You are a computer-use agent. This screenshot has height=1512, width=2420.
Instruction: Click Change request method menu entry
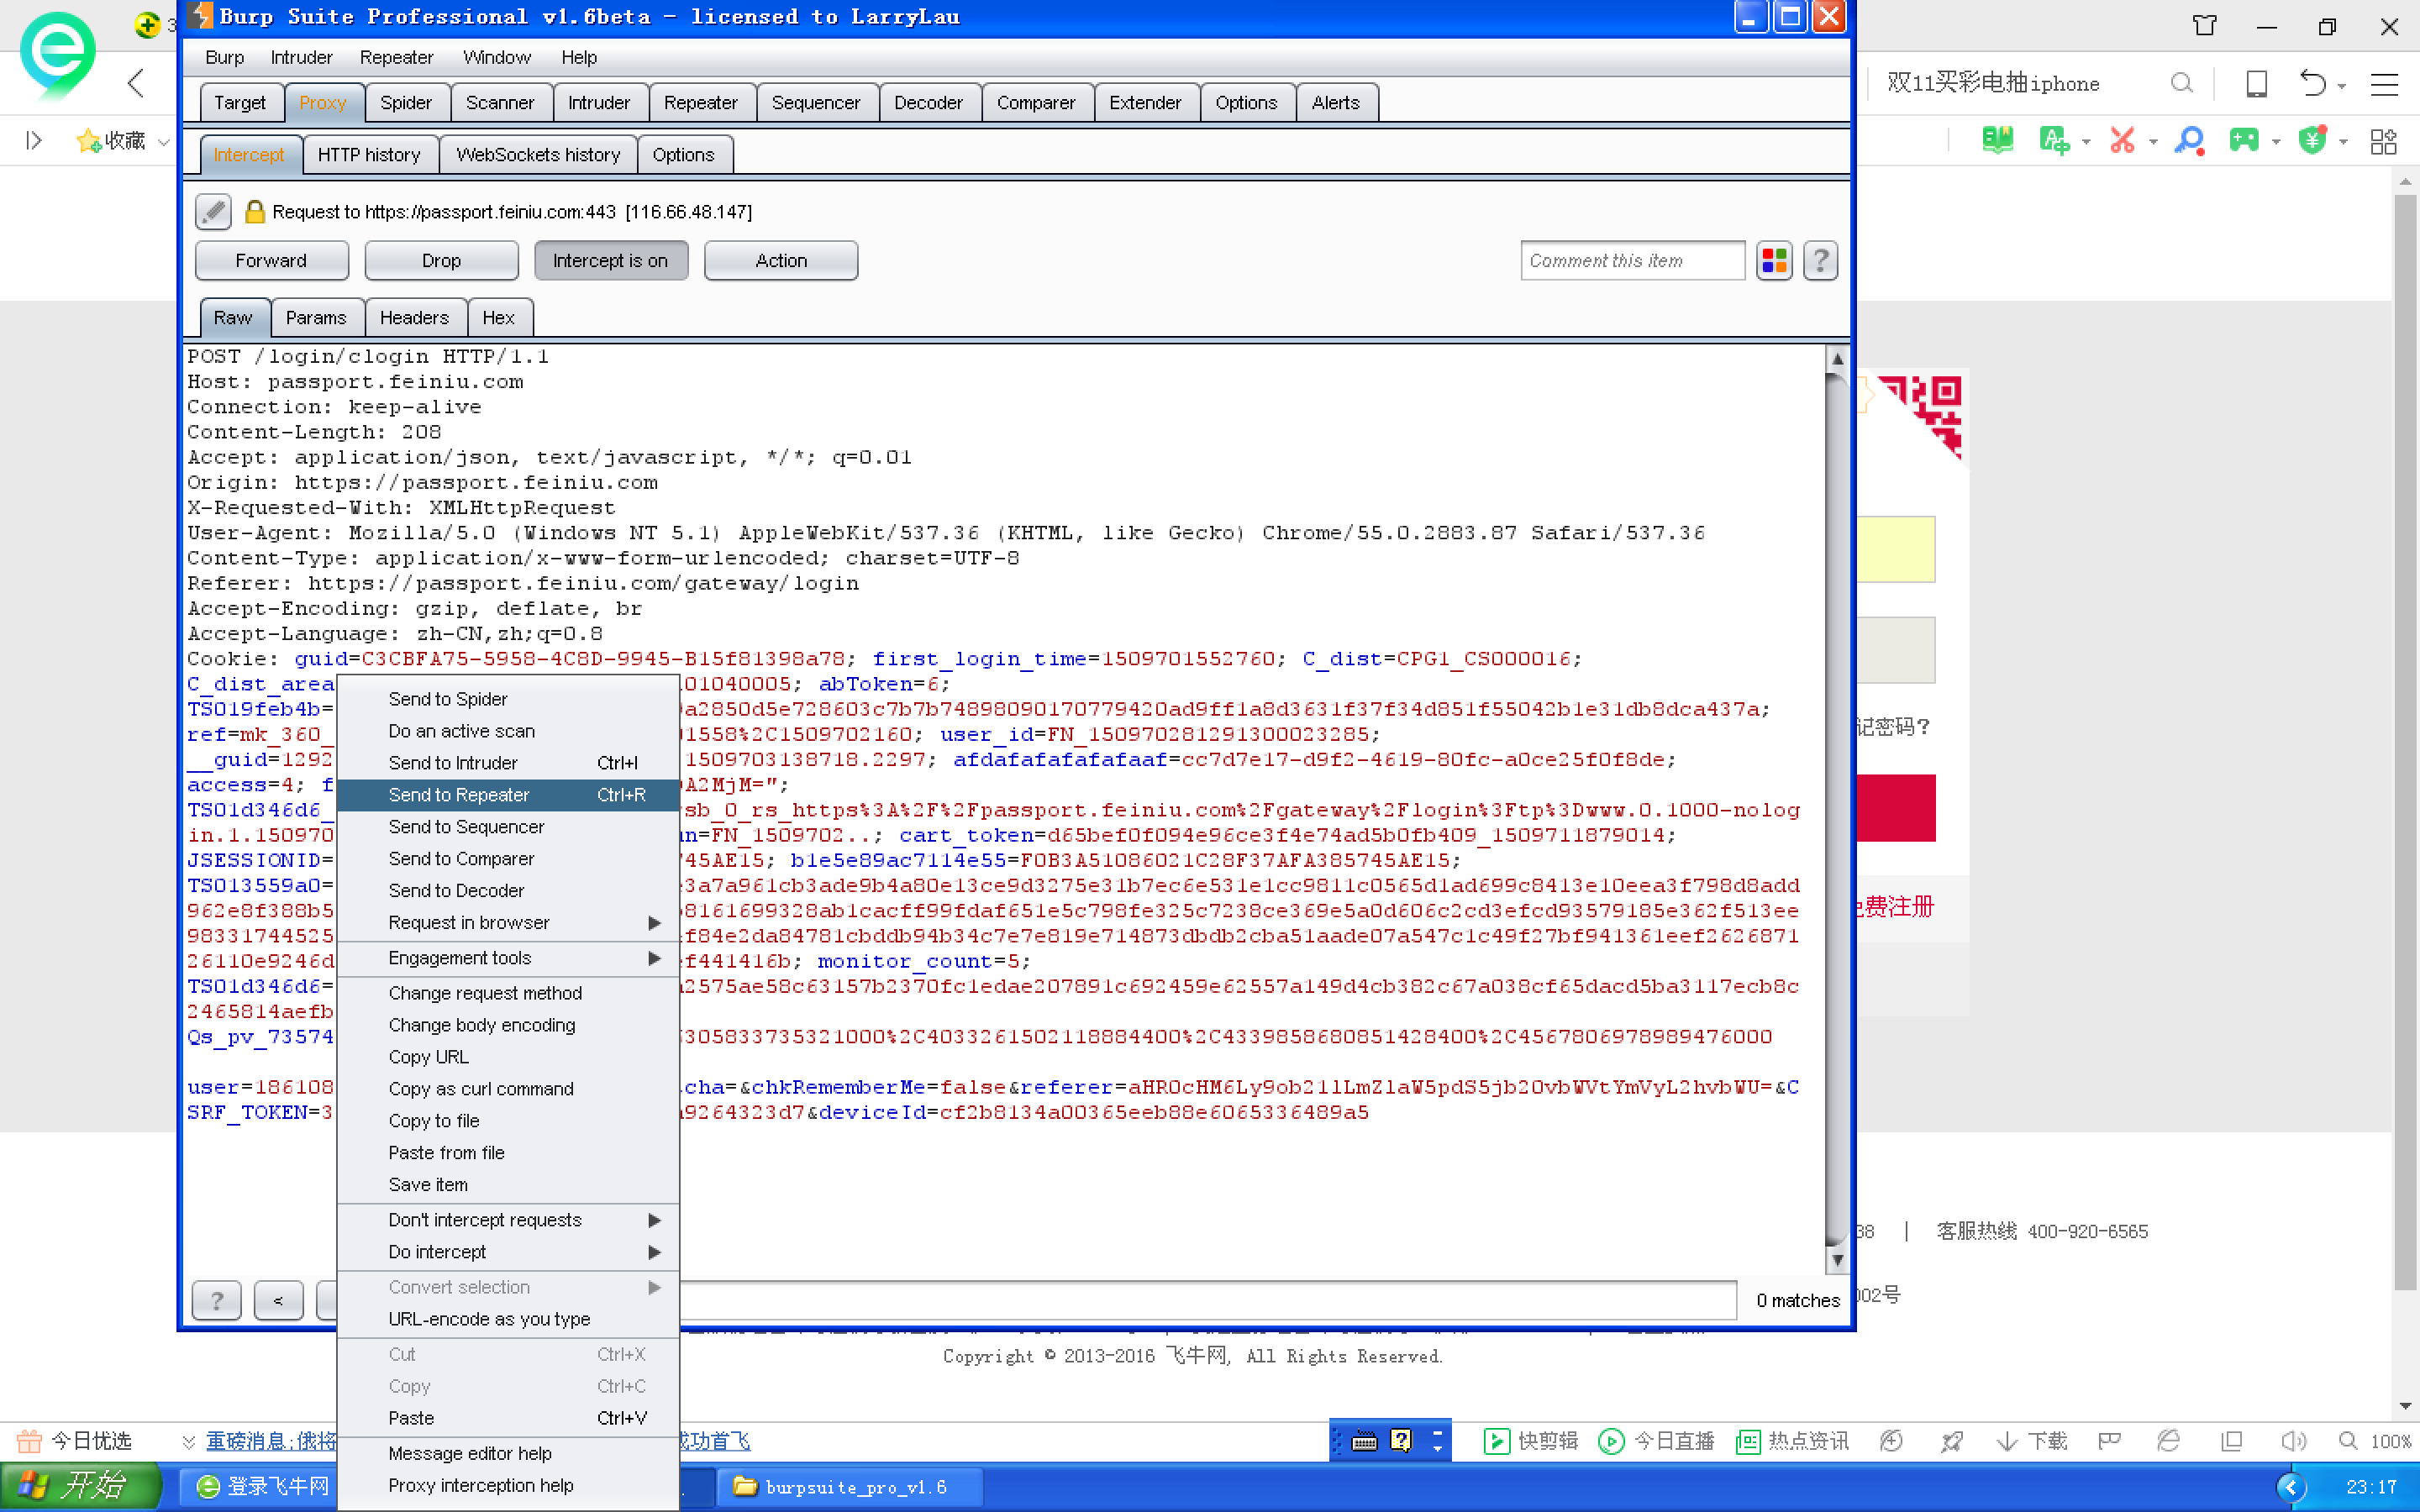tap(508, 993)
